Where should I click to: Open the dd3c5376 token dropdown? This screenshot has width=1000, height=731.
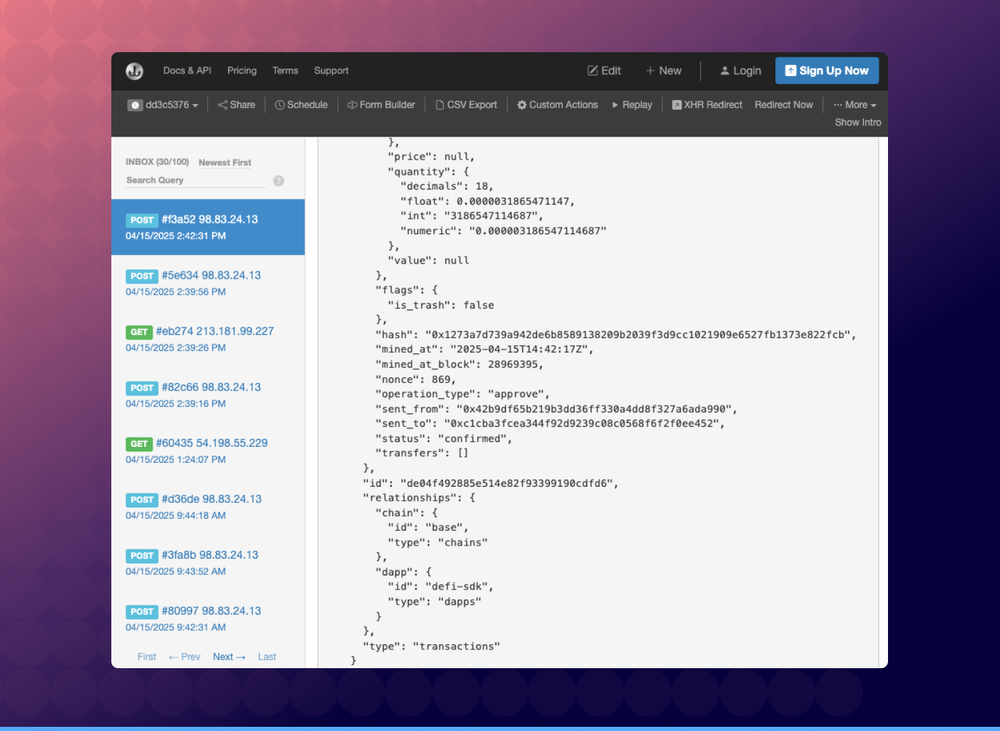[x=163, y=104]
